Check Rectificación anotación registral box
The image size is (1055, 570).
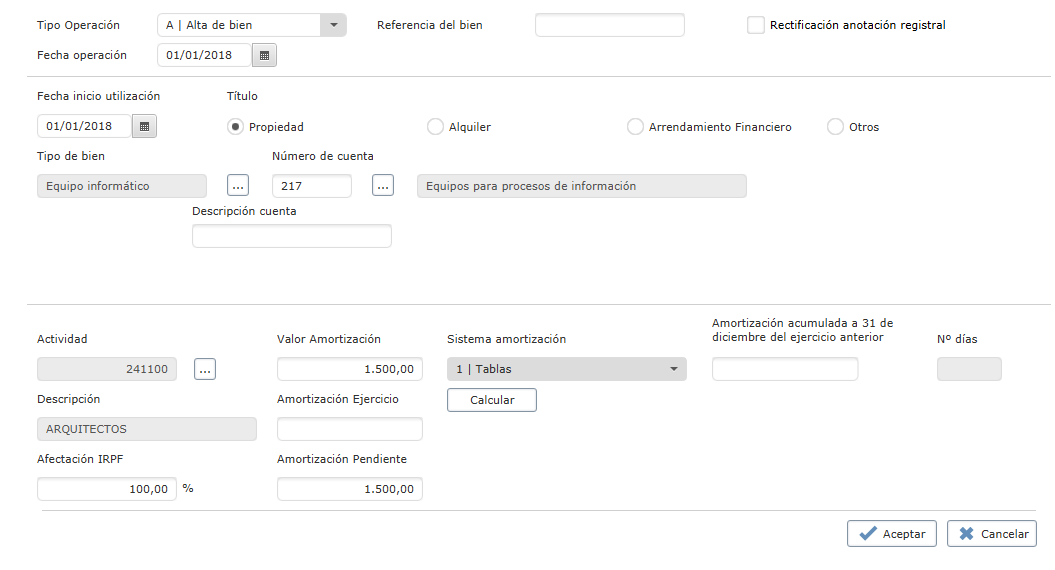756,25
